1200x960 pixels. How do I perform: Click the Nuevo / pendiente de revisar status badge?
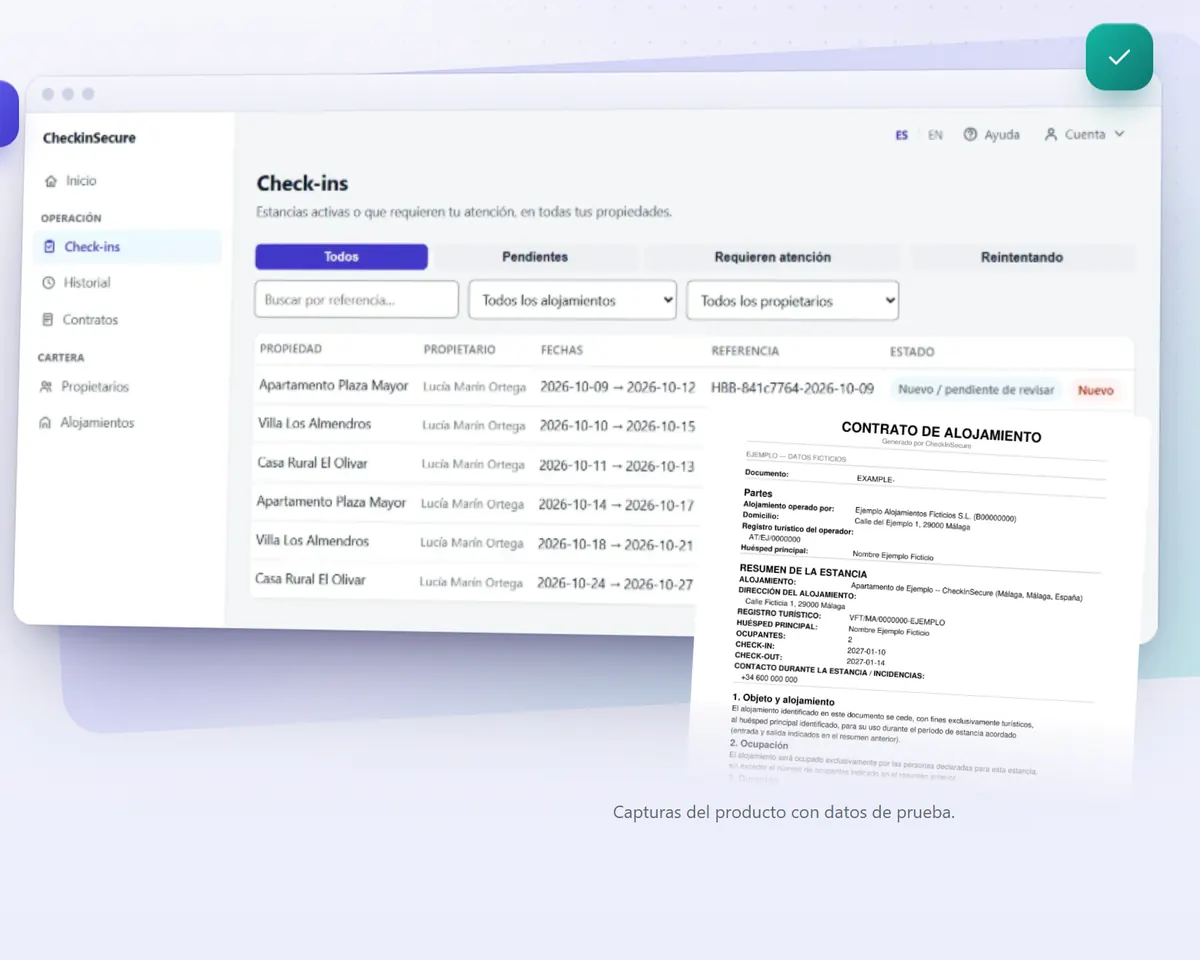(976, 390)
